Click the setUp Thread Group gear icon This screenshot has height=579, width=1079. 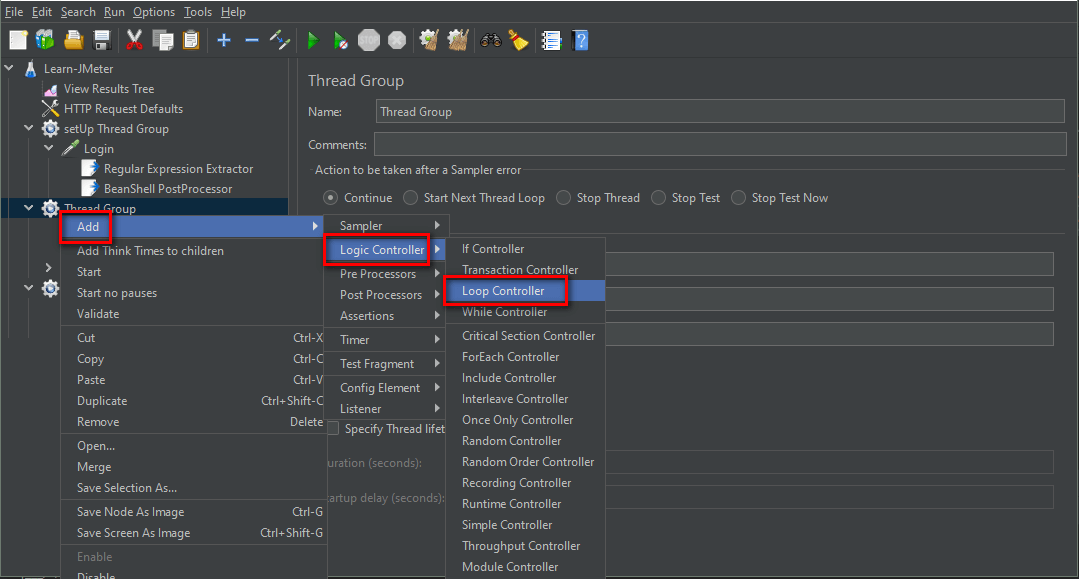(50, 129)
